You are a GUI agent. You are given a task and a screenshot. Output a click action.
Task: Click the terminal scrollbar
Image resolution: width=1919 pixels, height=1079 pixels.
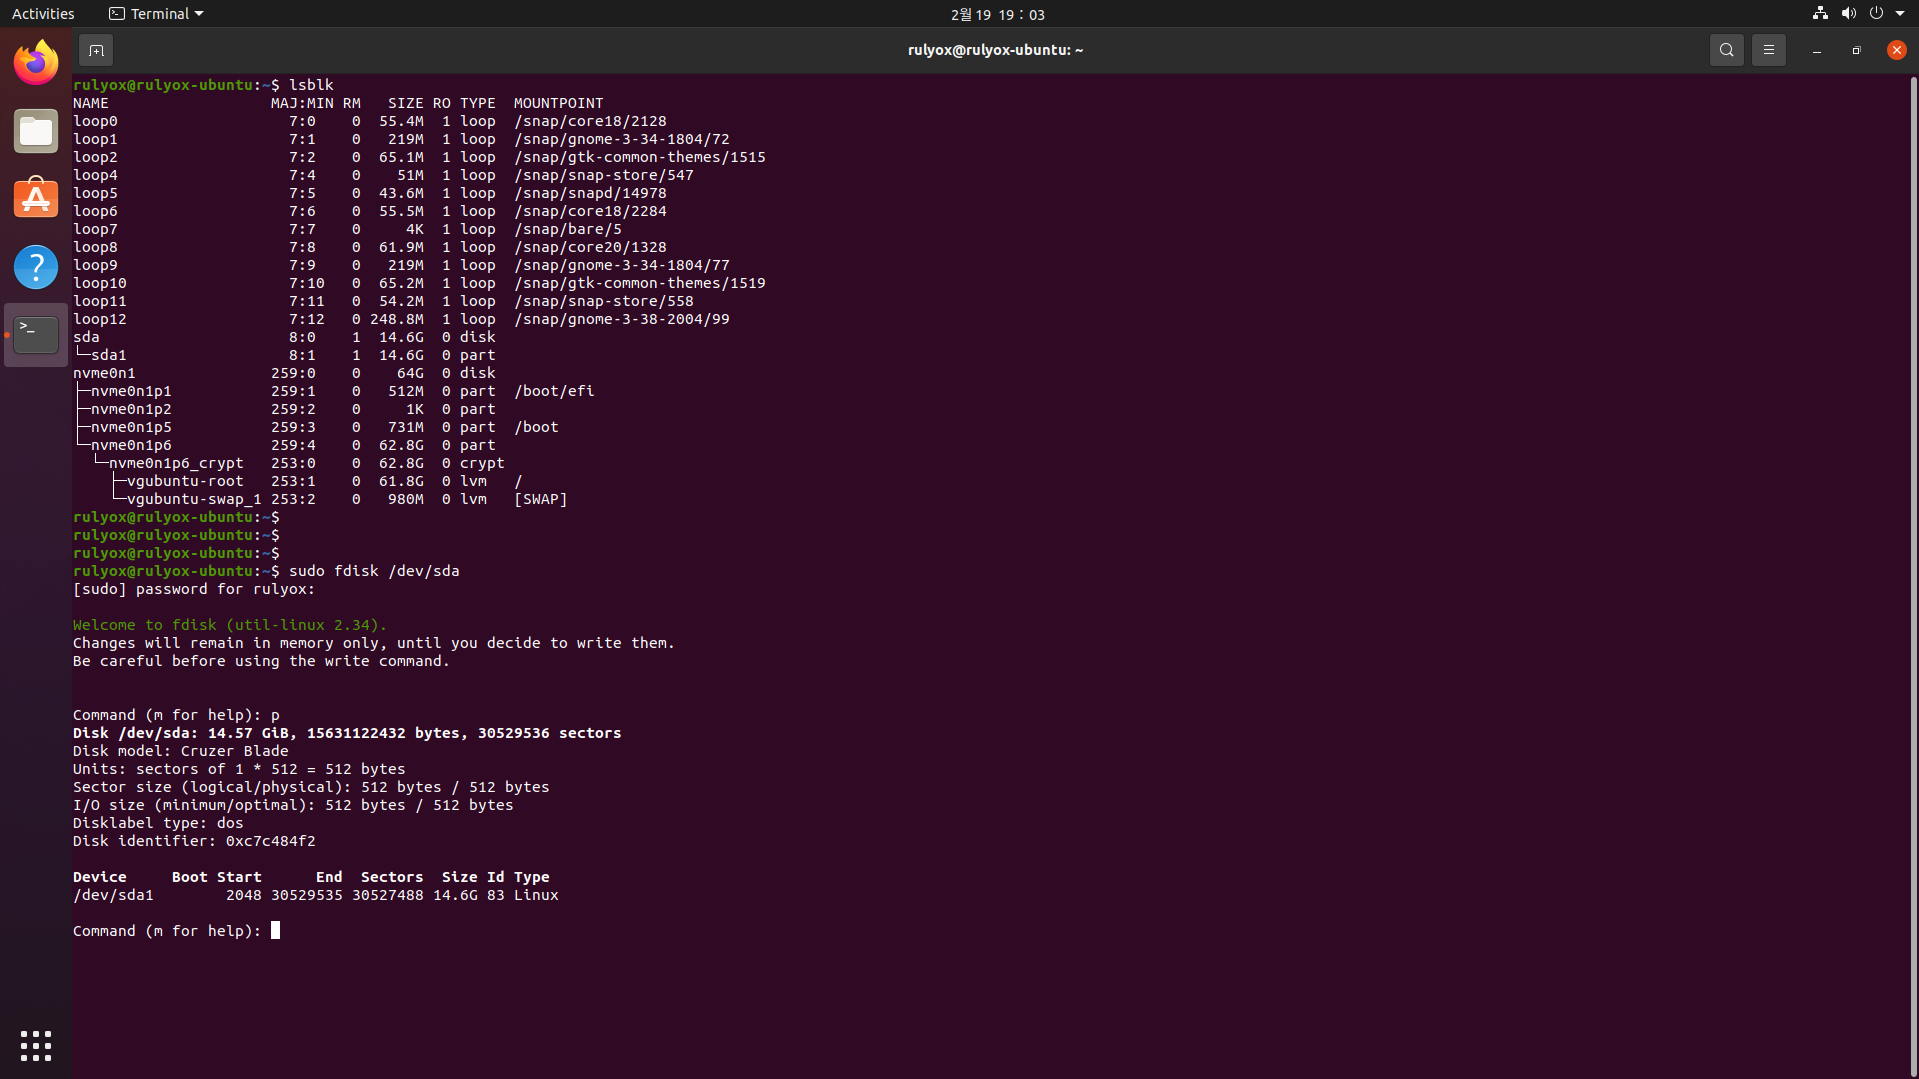1913,575
